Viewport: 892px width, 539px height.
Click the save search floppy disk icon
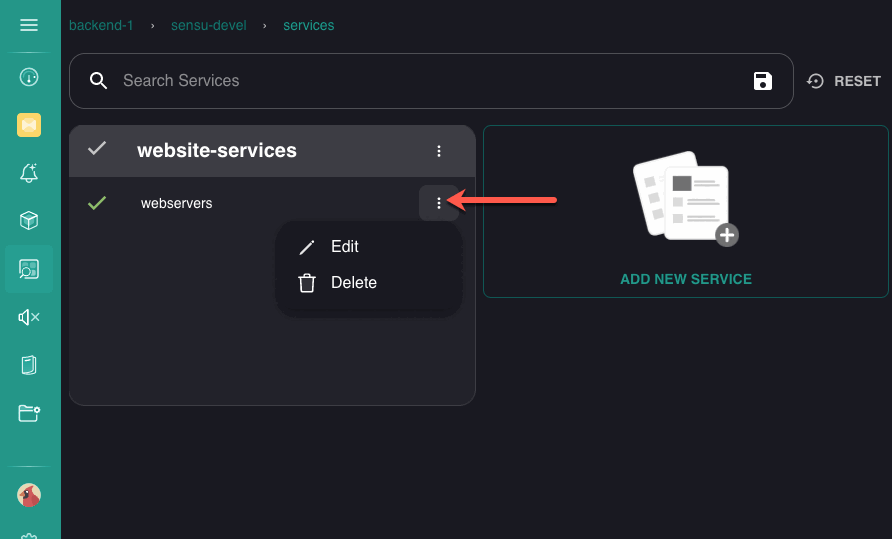[x=762, y=81]
